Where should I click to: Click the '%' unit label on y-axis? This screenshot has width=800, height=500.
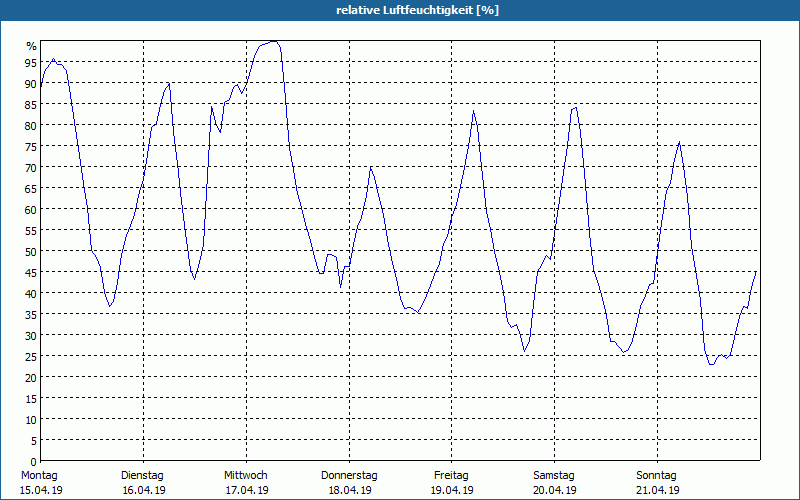tap(32, 46)
